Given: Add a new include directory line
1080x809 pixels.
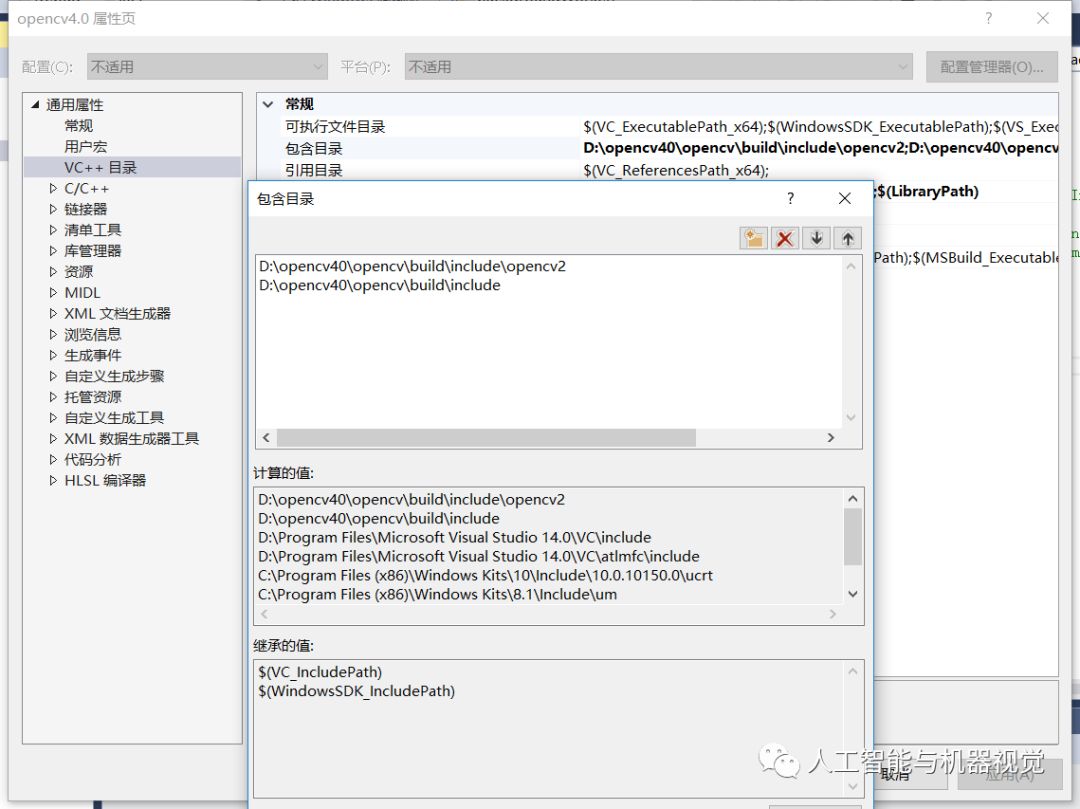Looking at the screenshot, I should pos(754,239).
